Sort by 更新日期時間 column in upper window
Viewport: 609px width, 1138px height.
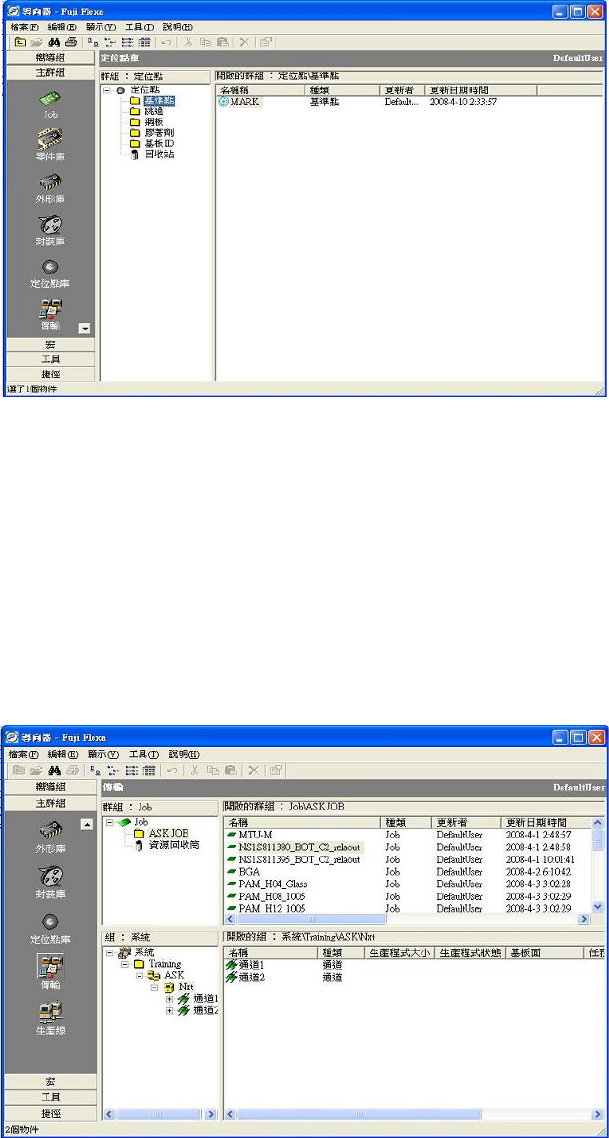(x=479, y=90)
